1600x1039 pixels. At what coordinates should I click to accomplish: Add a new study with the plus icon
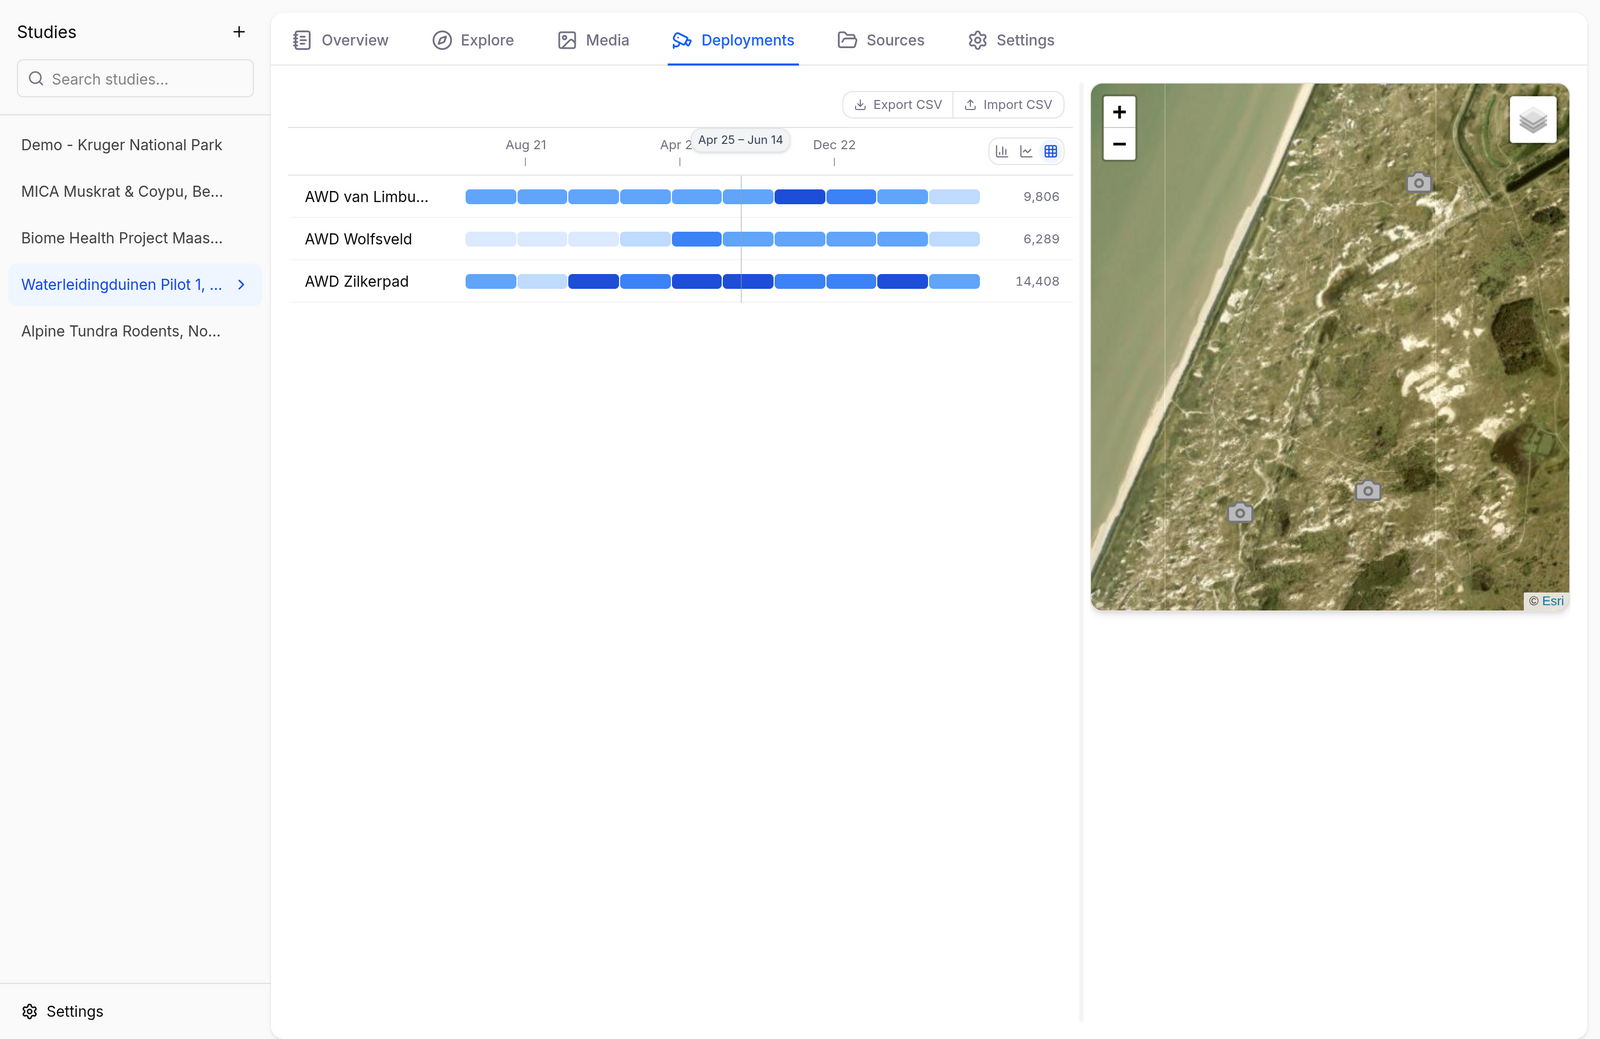tap(239, 32)
